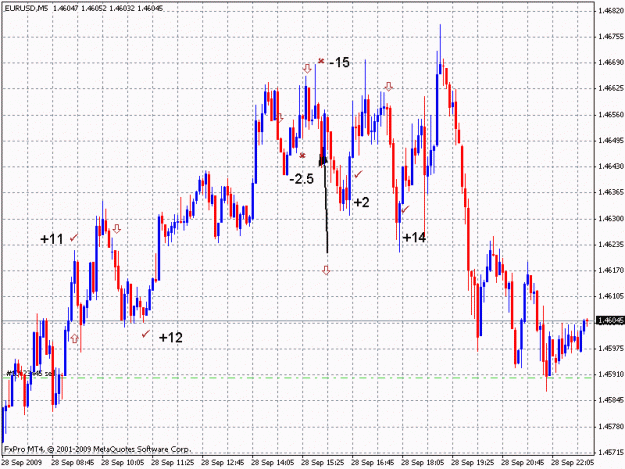Click the time axis label 28 Sep 12:45
This screenshot has width=625, height=469.
tap(223, 463)
